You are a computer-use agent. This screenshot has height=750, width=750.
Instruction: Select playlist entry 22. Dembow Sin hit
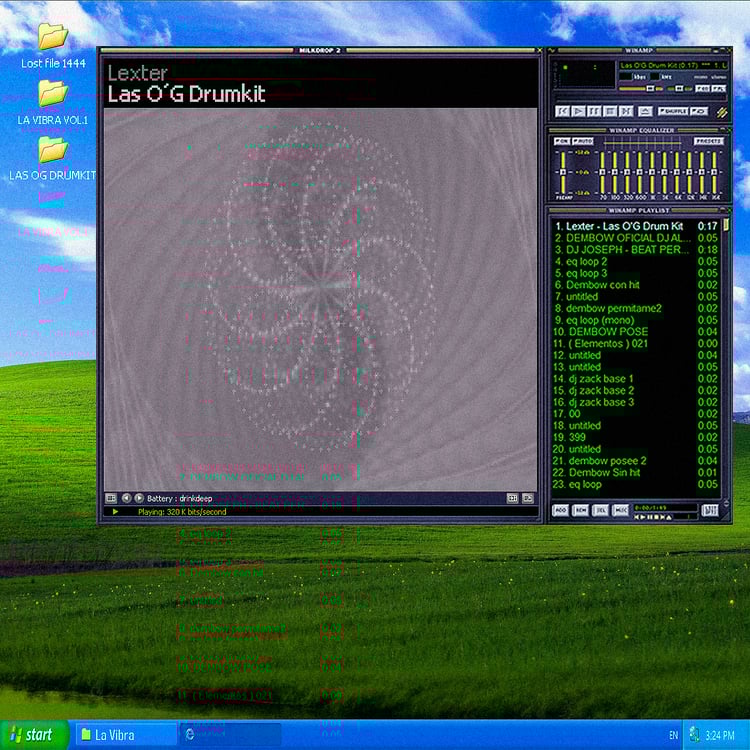(x=636, y=472)
